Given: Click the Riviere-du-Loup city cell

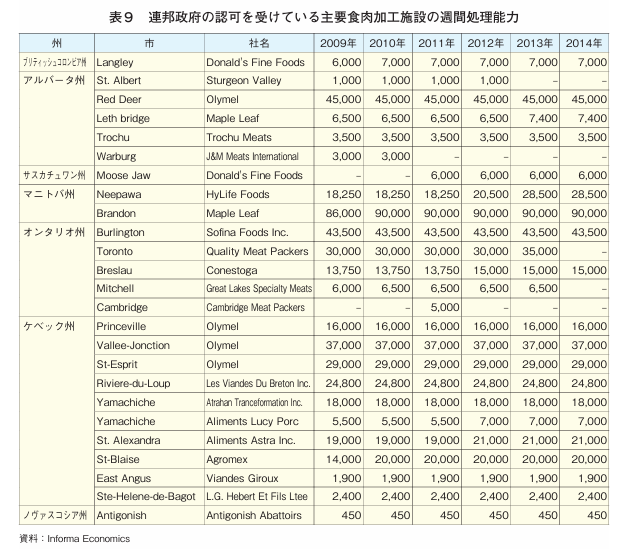Looking at the screenshot, I should click(x=149, y=383).
